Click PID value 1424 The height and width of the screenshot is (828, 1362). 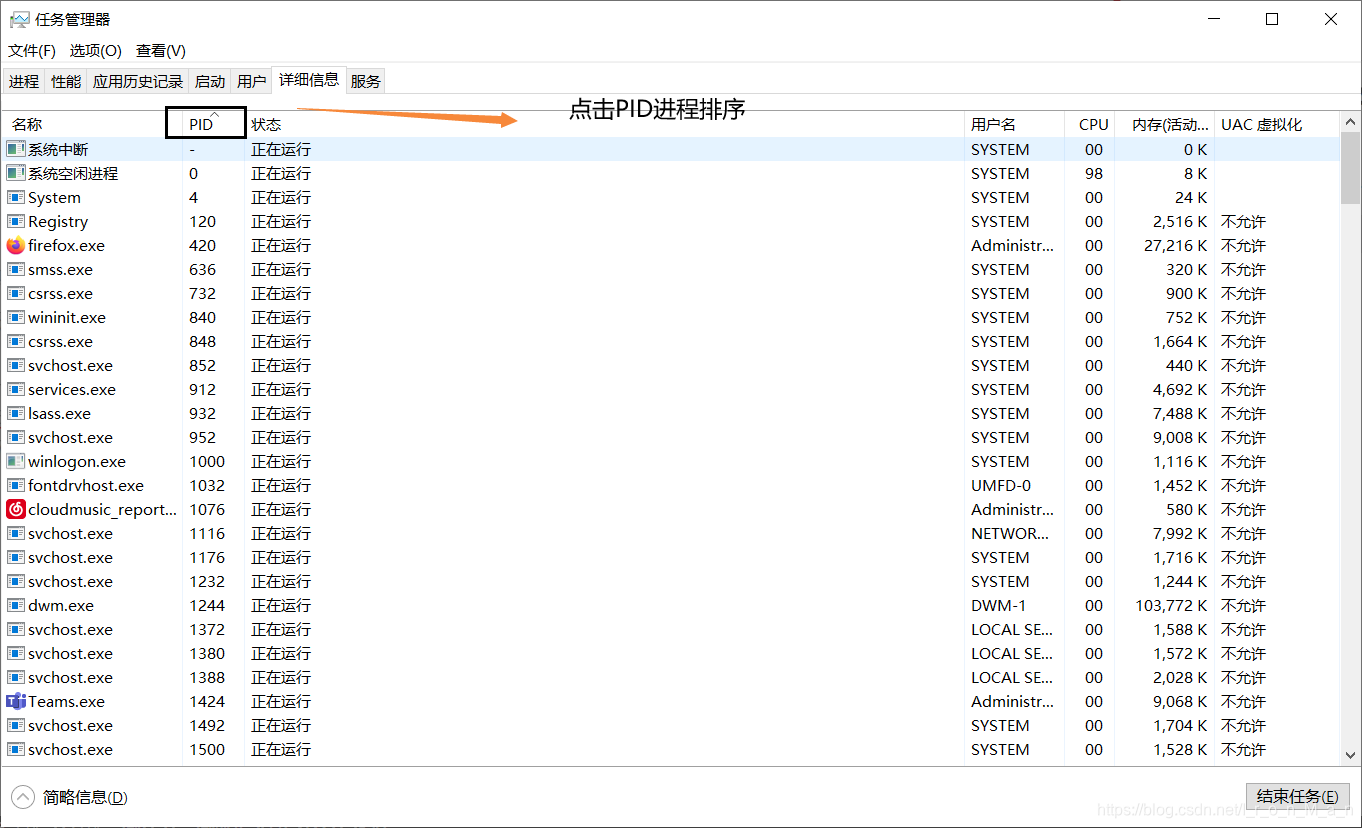[x=207, y=701]
